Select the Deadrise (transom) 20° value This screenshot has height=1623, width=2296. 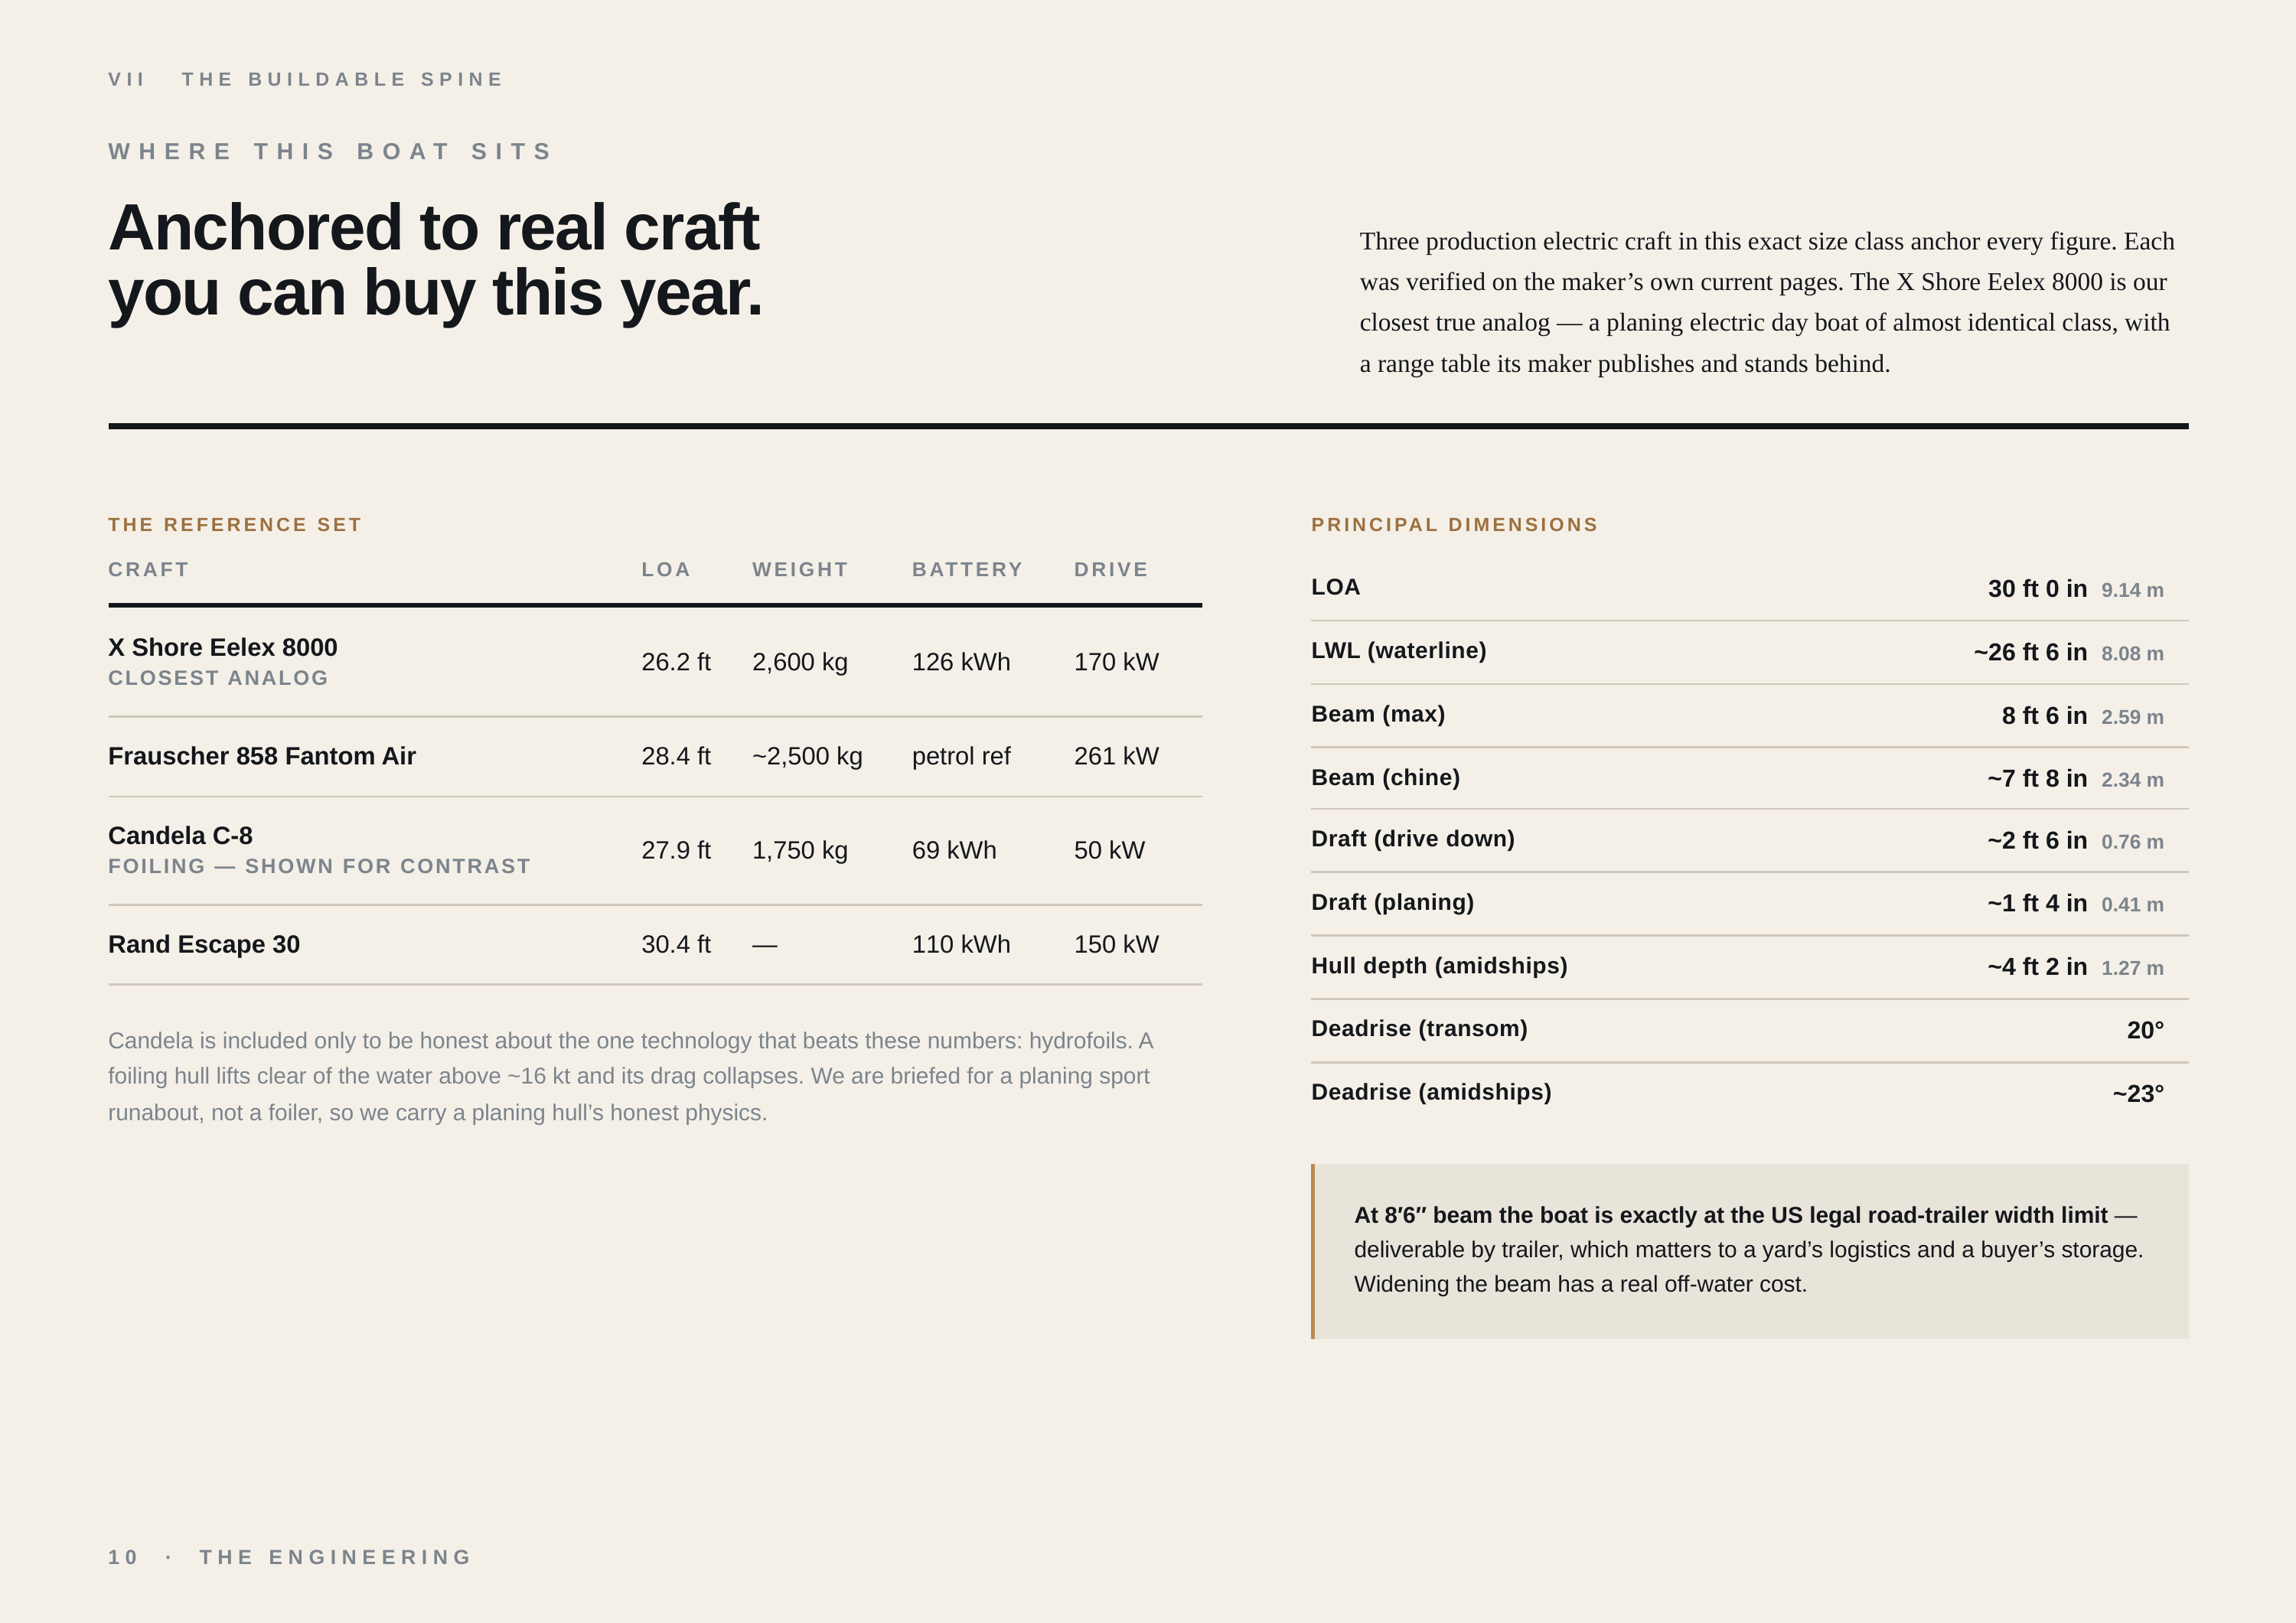(x=2145, y=1030)
